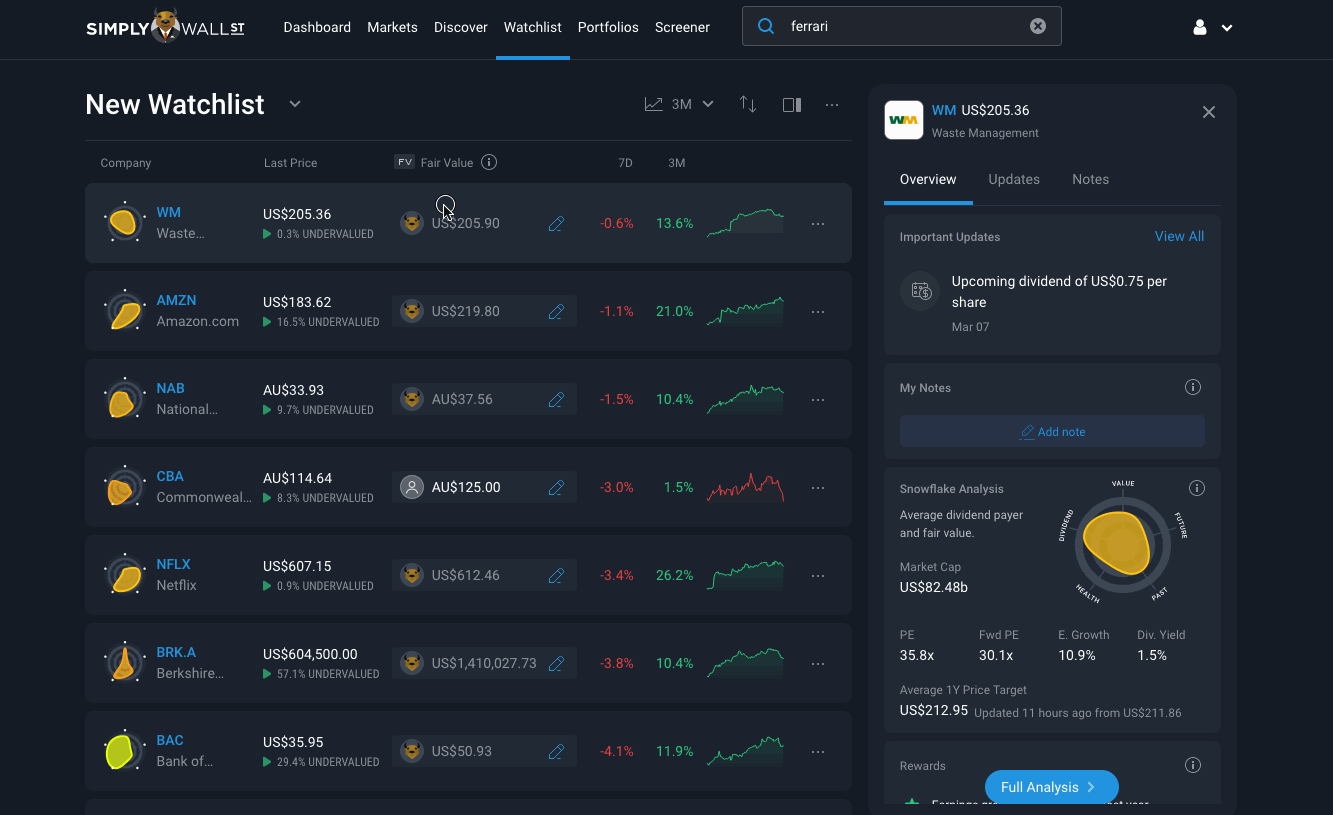The width and height of the screenshot is (1333, 815).
Task: Click BRK.A snowflake thumbnail
Action: [124, 663]
